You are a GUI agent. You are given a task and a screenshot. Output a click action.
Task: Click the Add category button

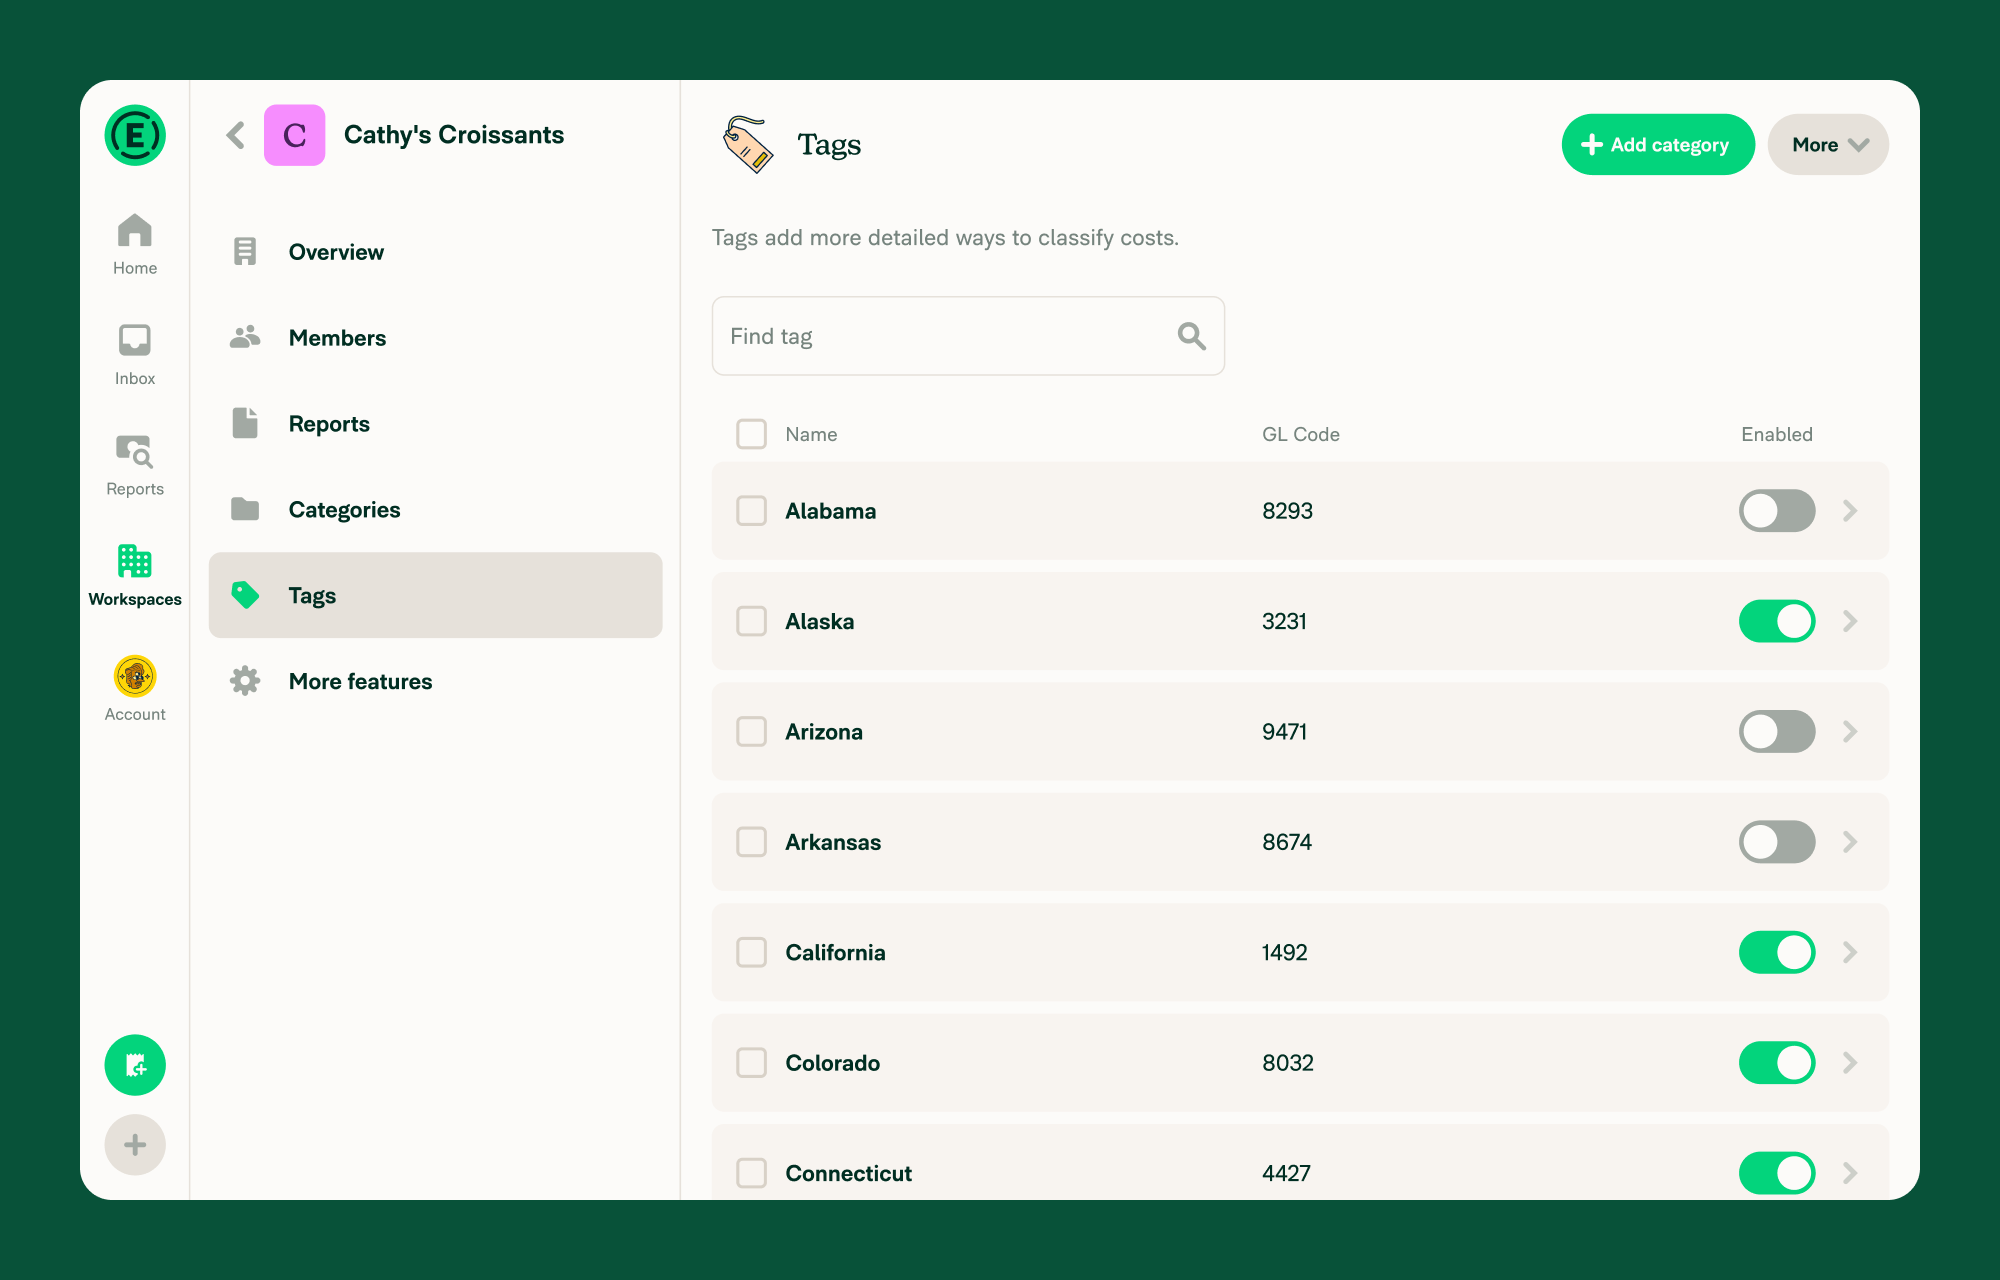(1657, 145)
